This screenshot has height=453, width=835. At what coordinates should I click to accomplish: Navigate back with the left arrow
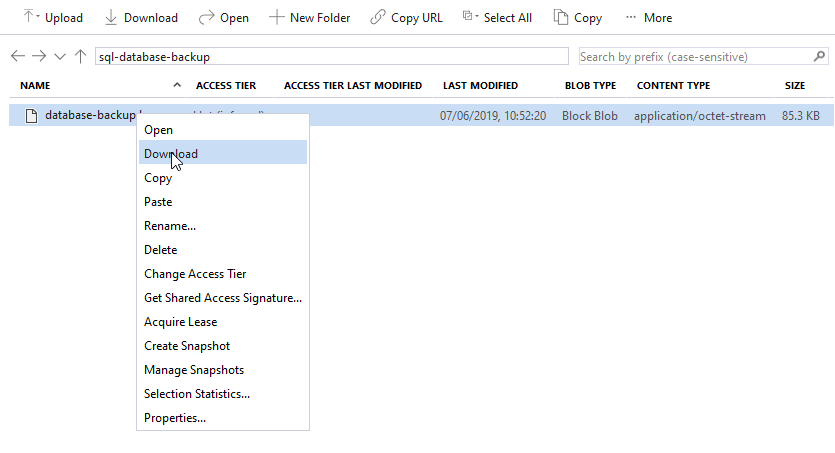tap(18, 56)
